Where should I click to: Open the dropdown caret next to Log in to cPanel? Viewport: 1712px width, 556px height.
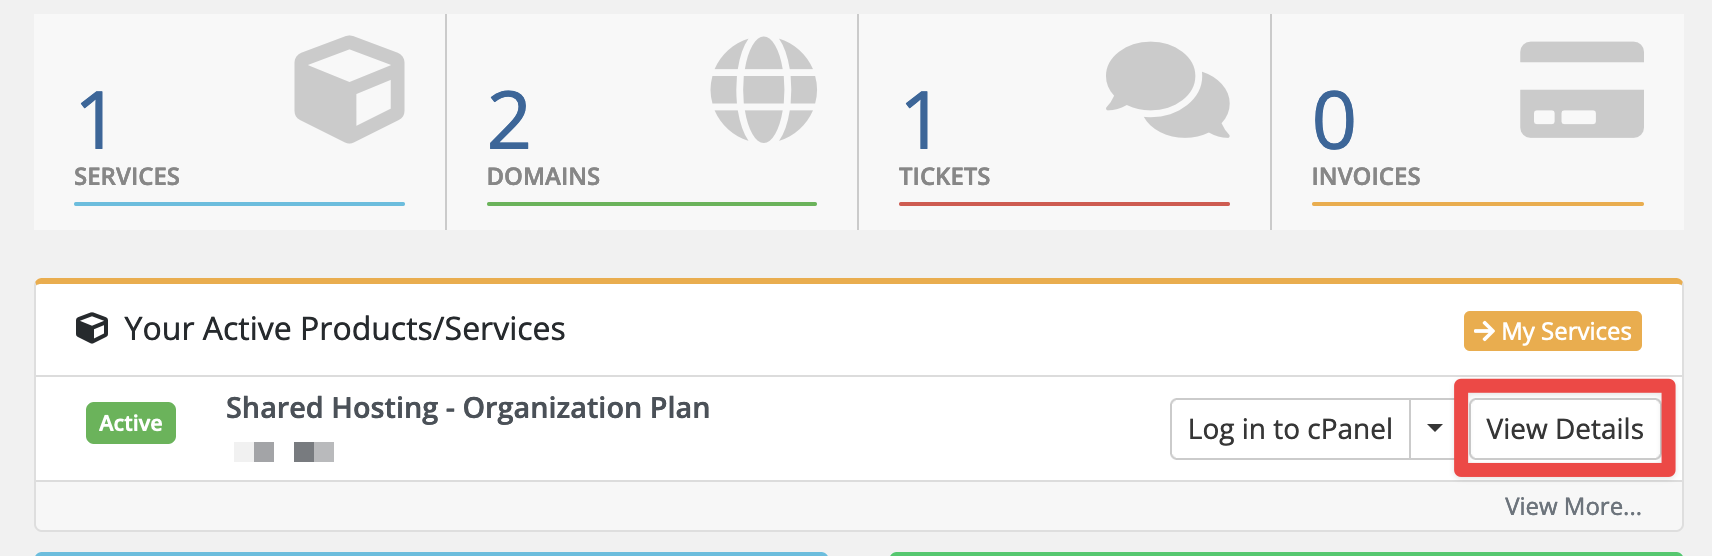tap(1434, 428)
